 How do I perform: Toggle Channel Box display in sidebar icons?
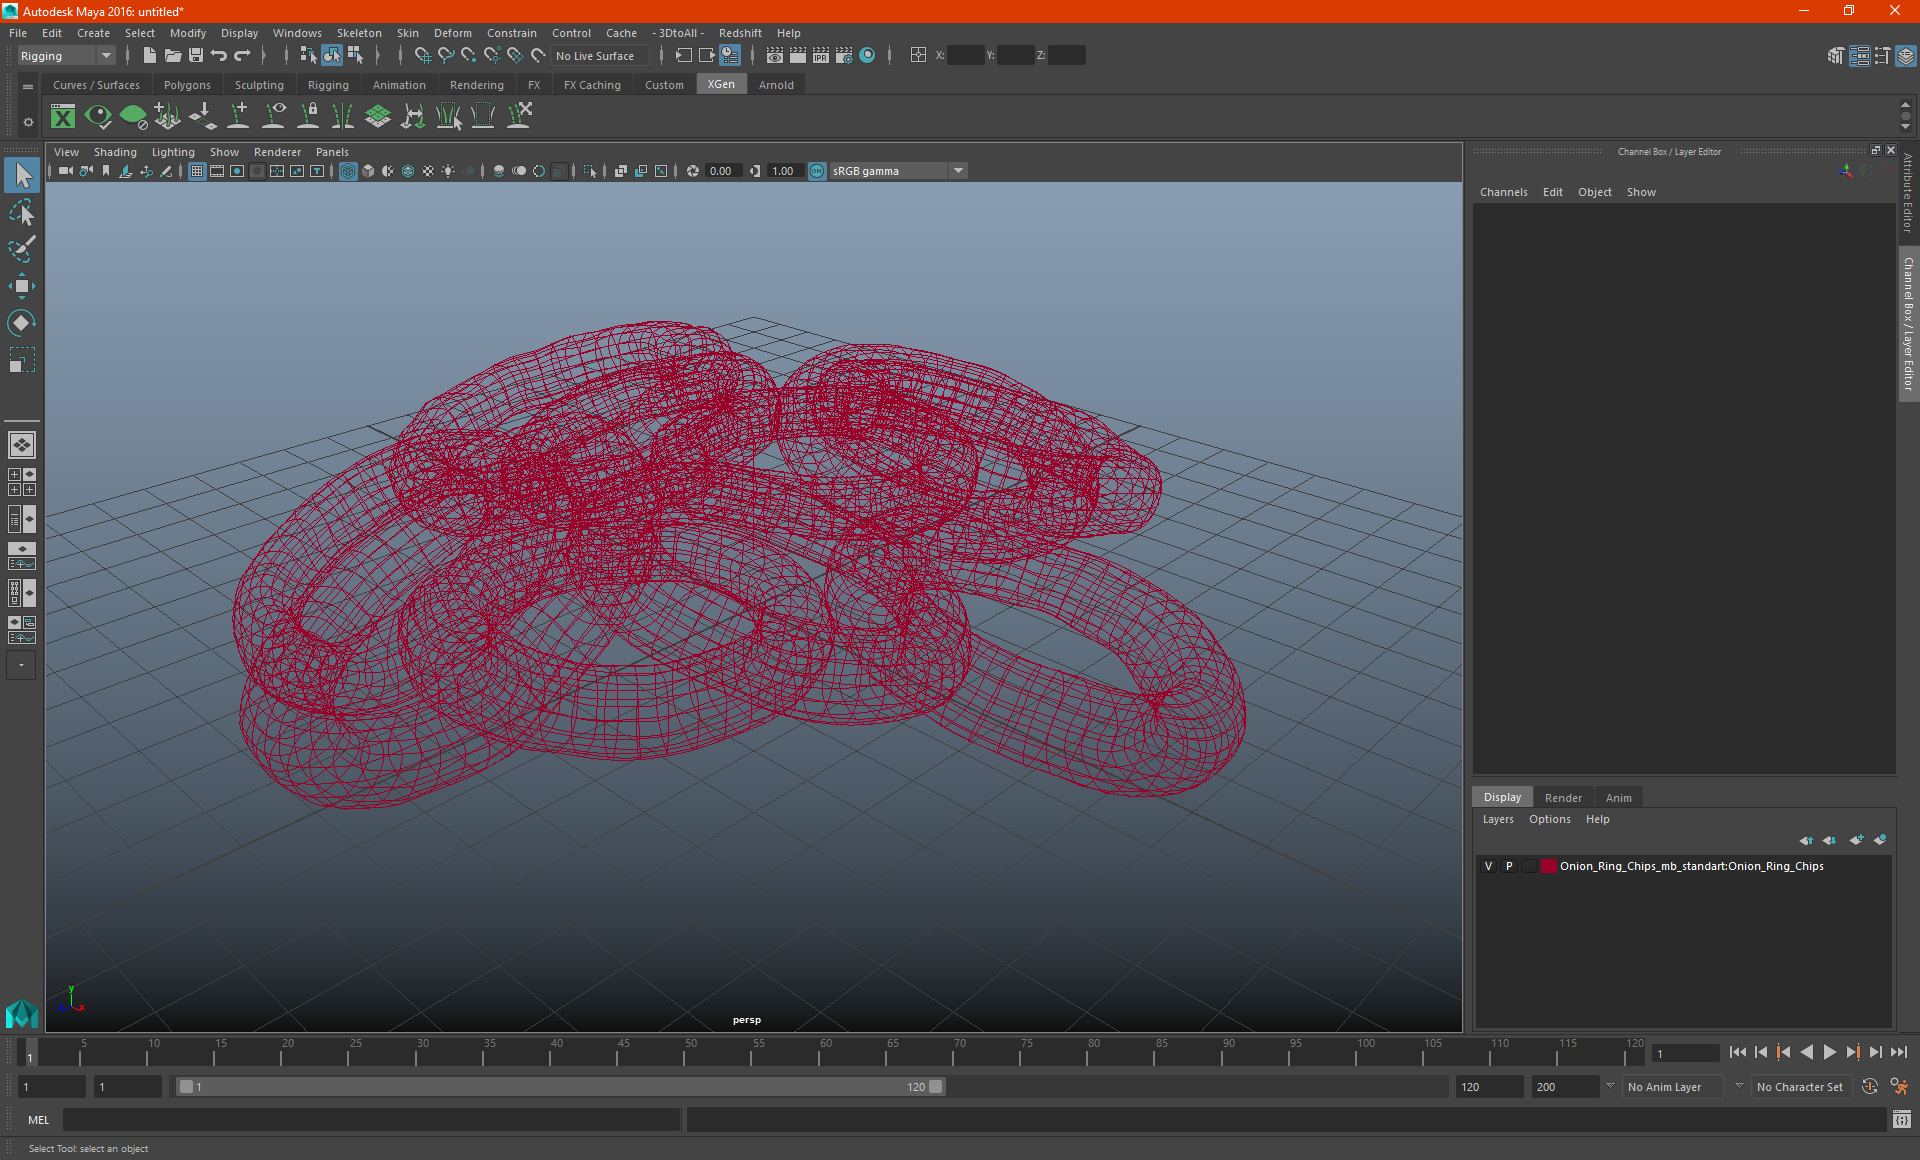click(x=1906, y=56)
